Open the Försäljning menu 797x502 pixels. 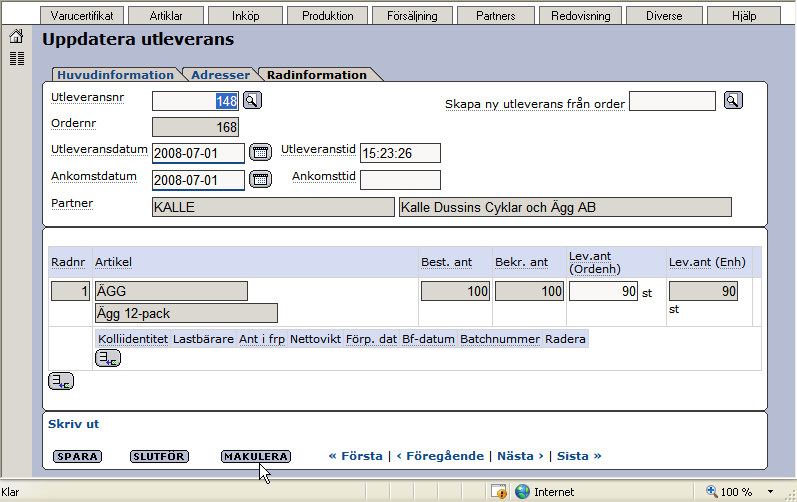(x=412, y=16)
